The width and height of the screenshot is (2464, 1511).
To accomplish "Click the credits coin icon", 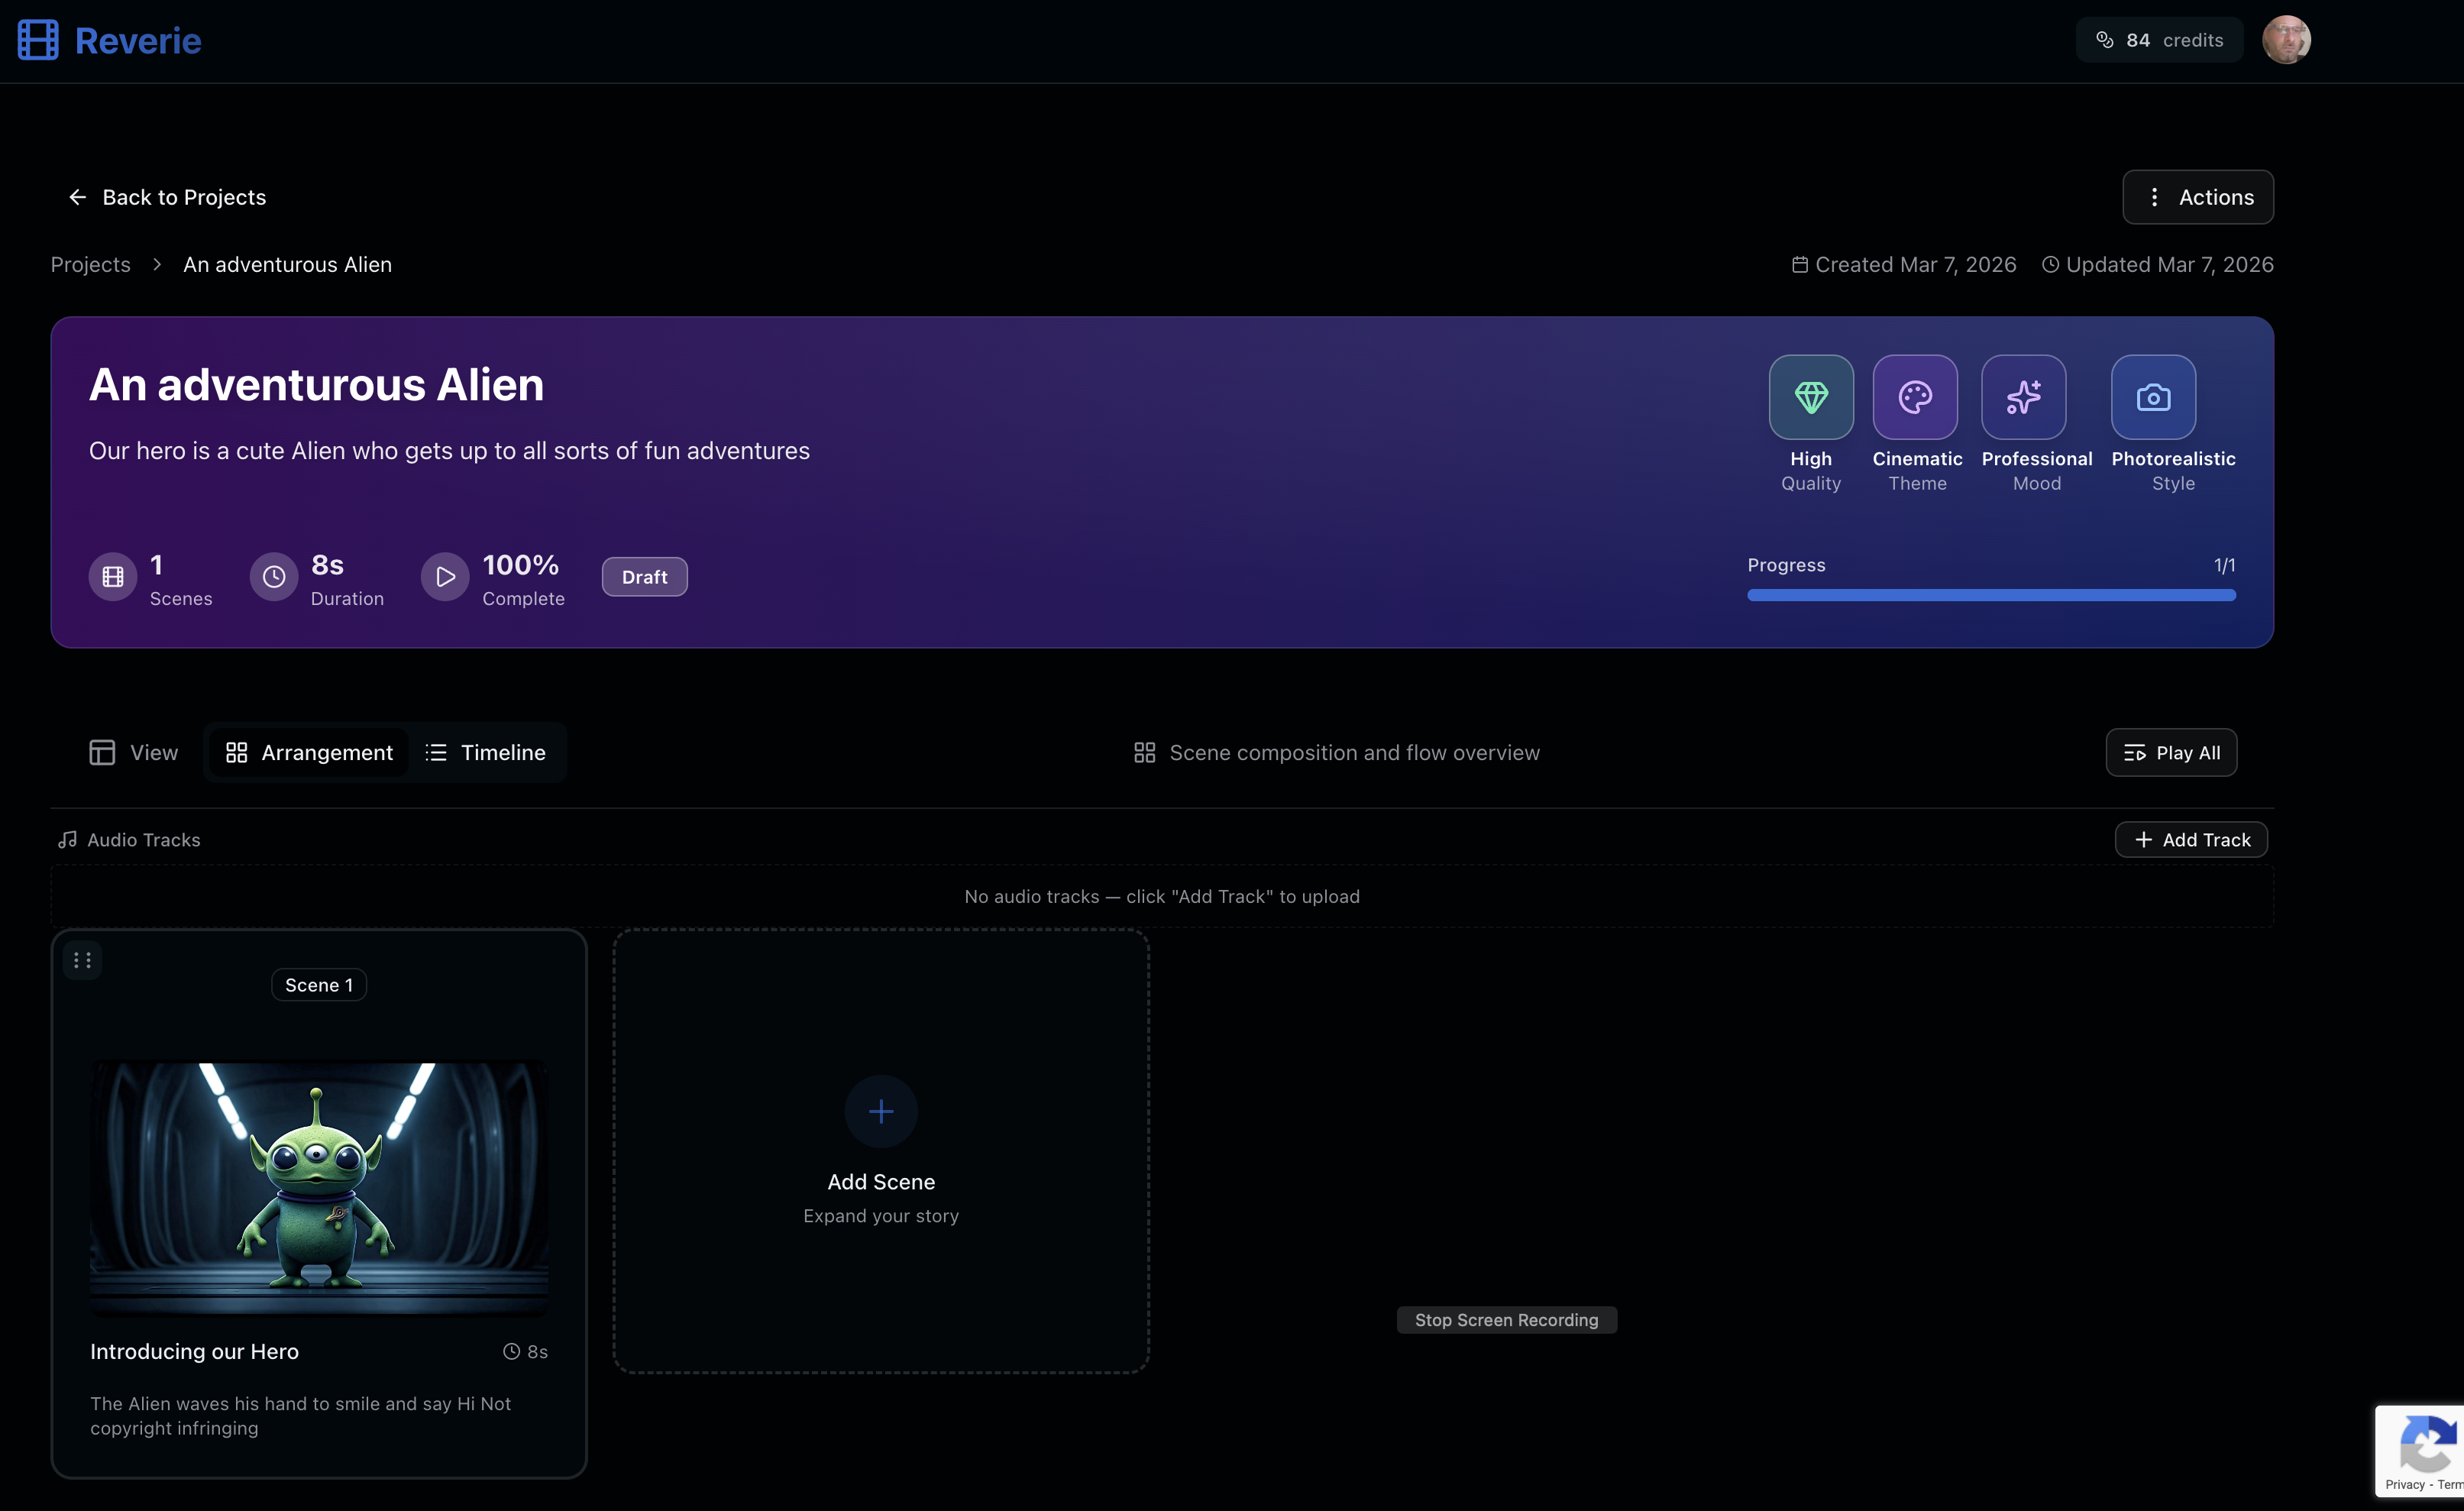I will click(2104, 40).
